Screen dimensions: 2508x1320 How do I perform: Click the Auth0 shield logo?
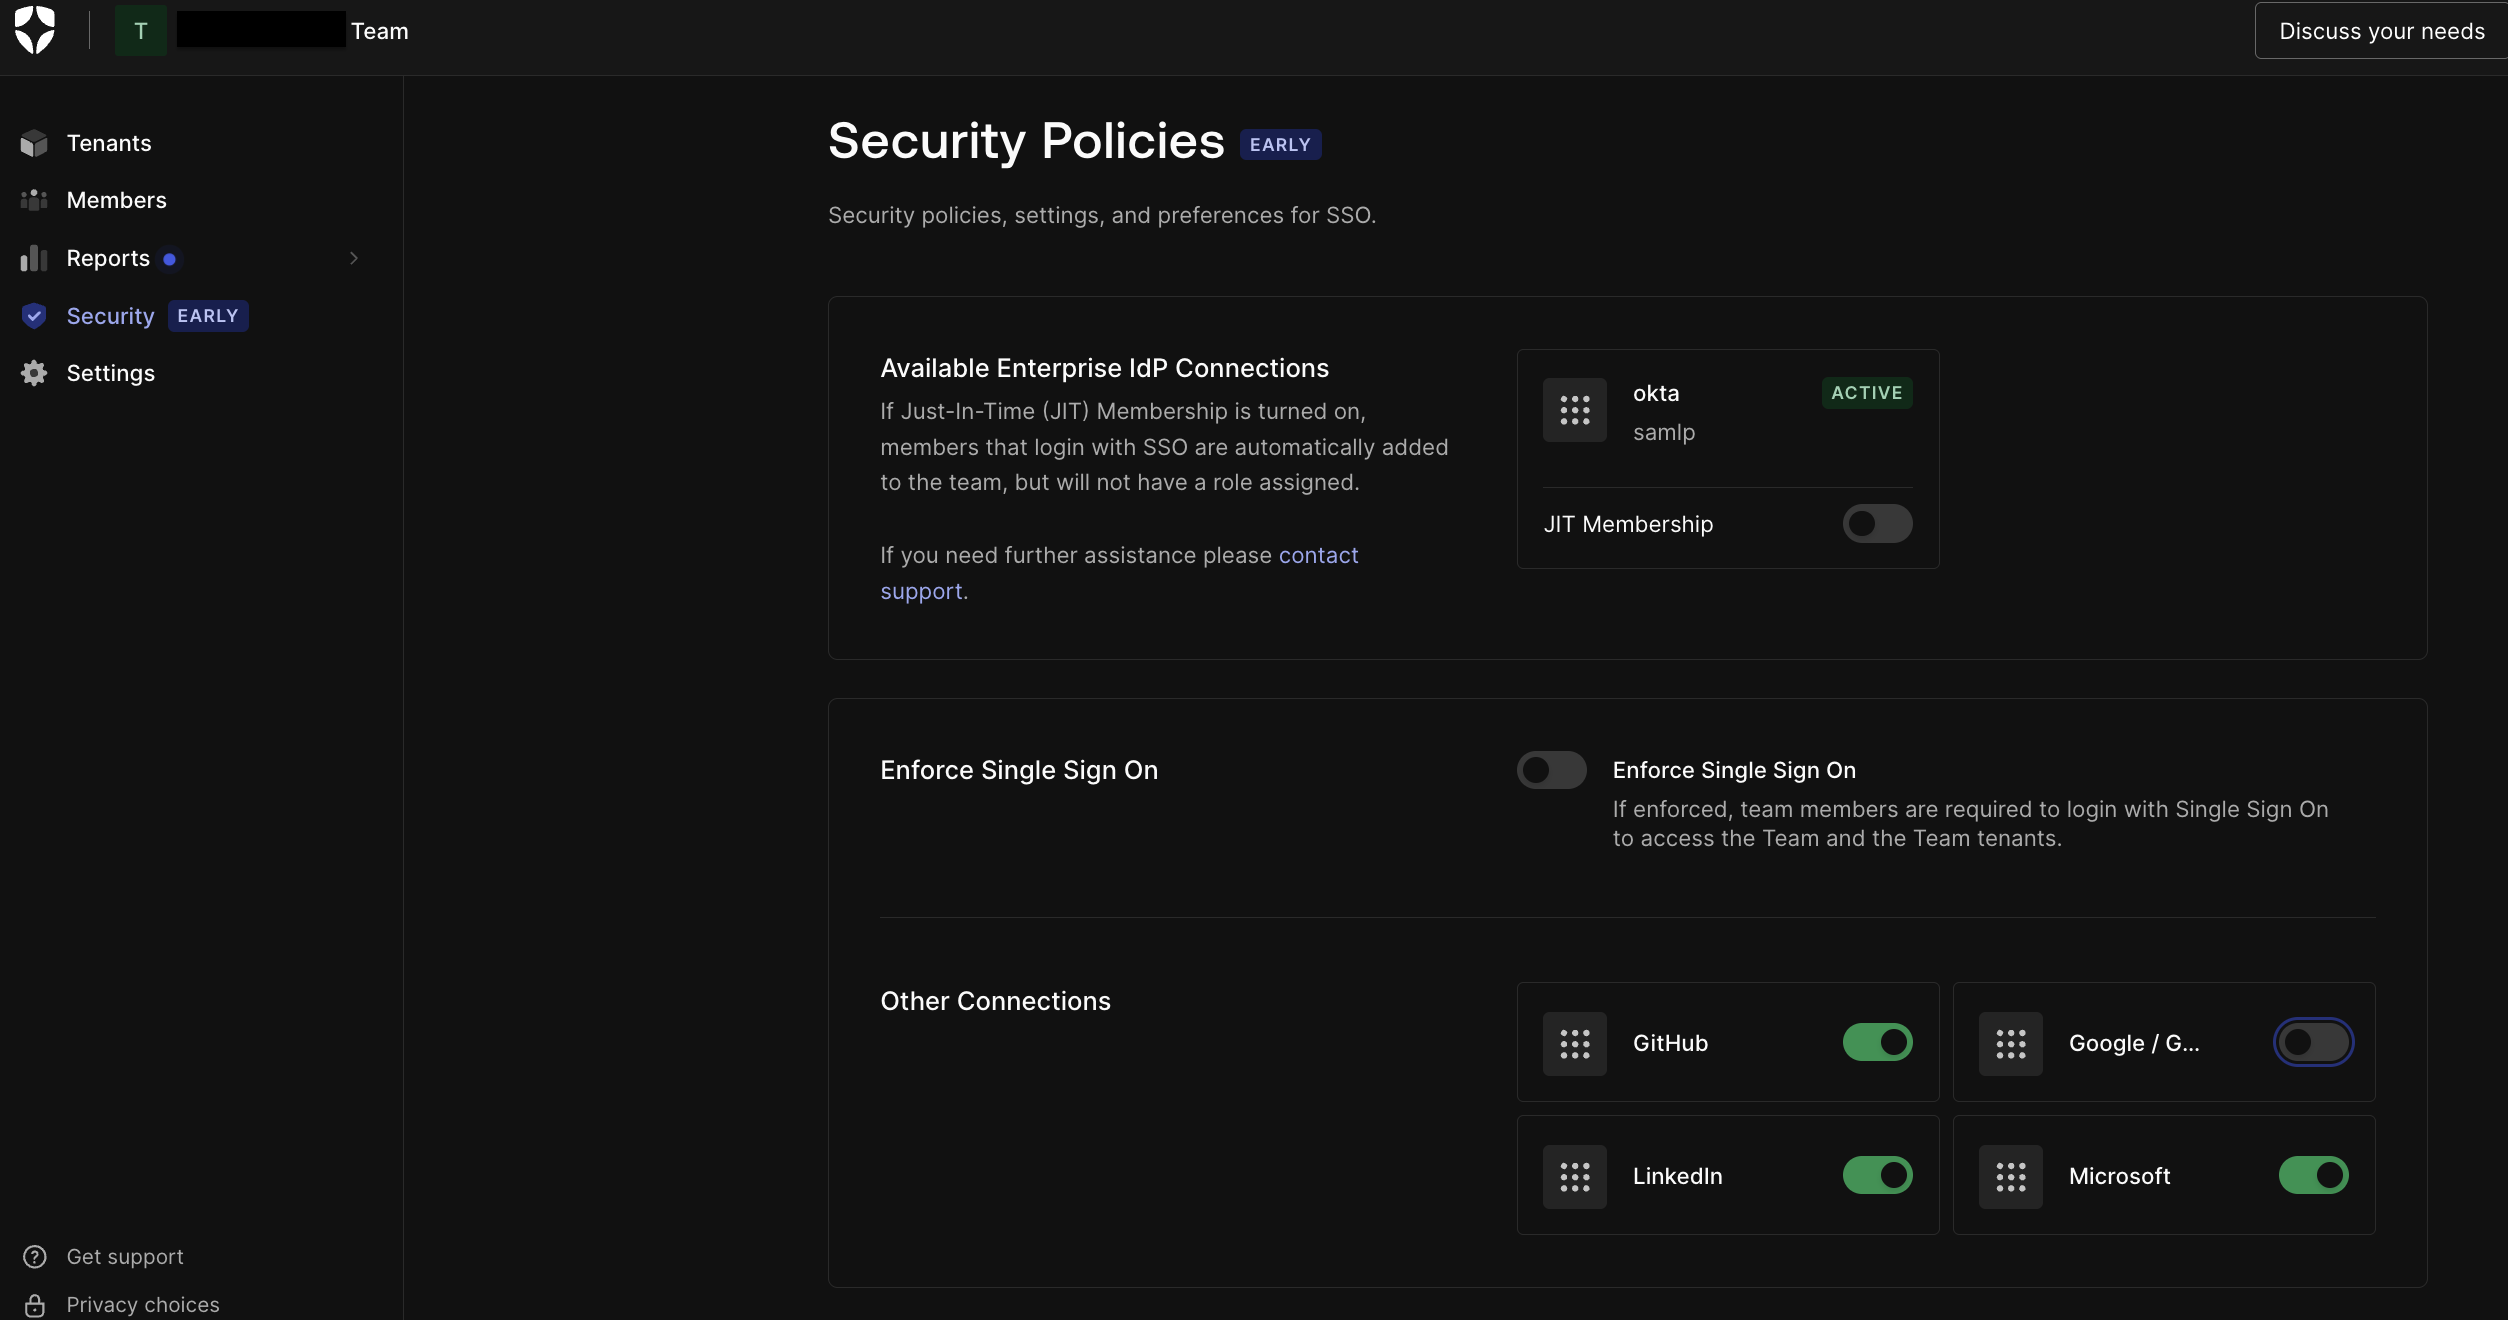[35, 30]
